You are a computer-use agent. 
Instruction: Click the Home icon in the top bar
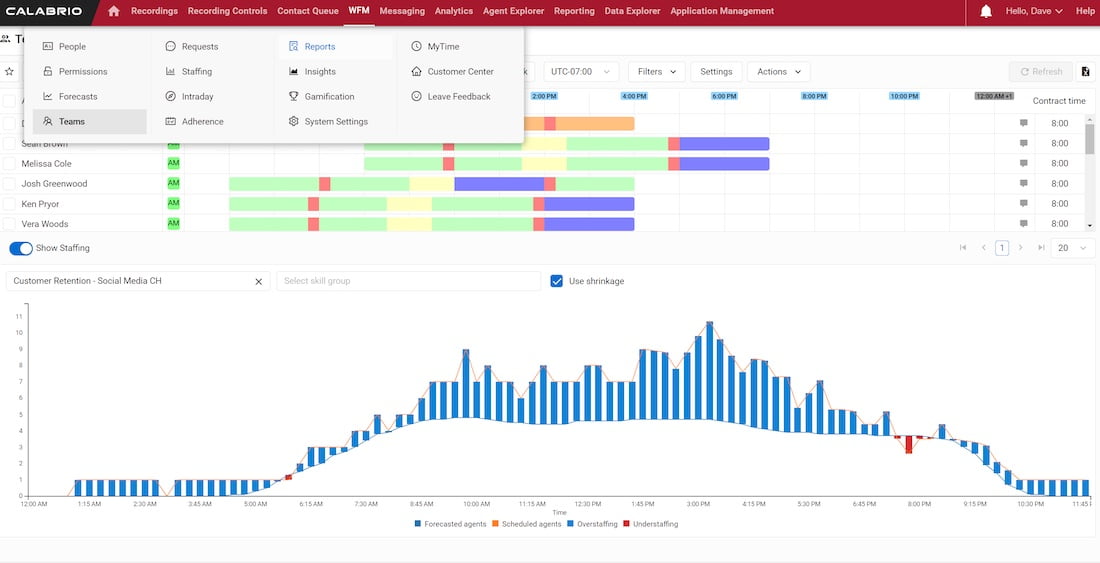point(113,11)
